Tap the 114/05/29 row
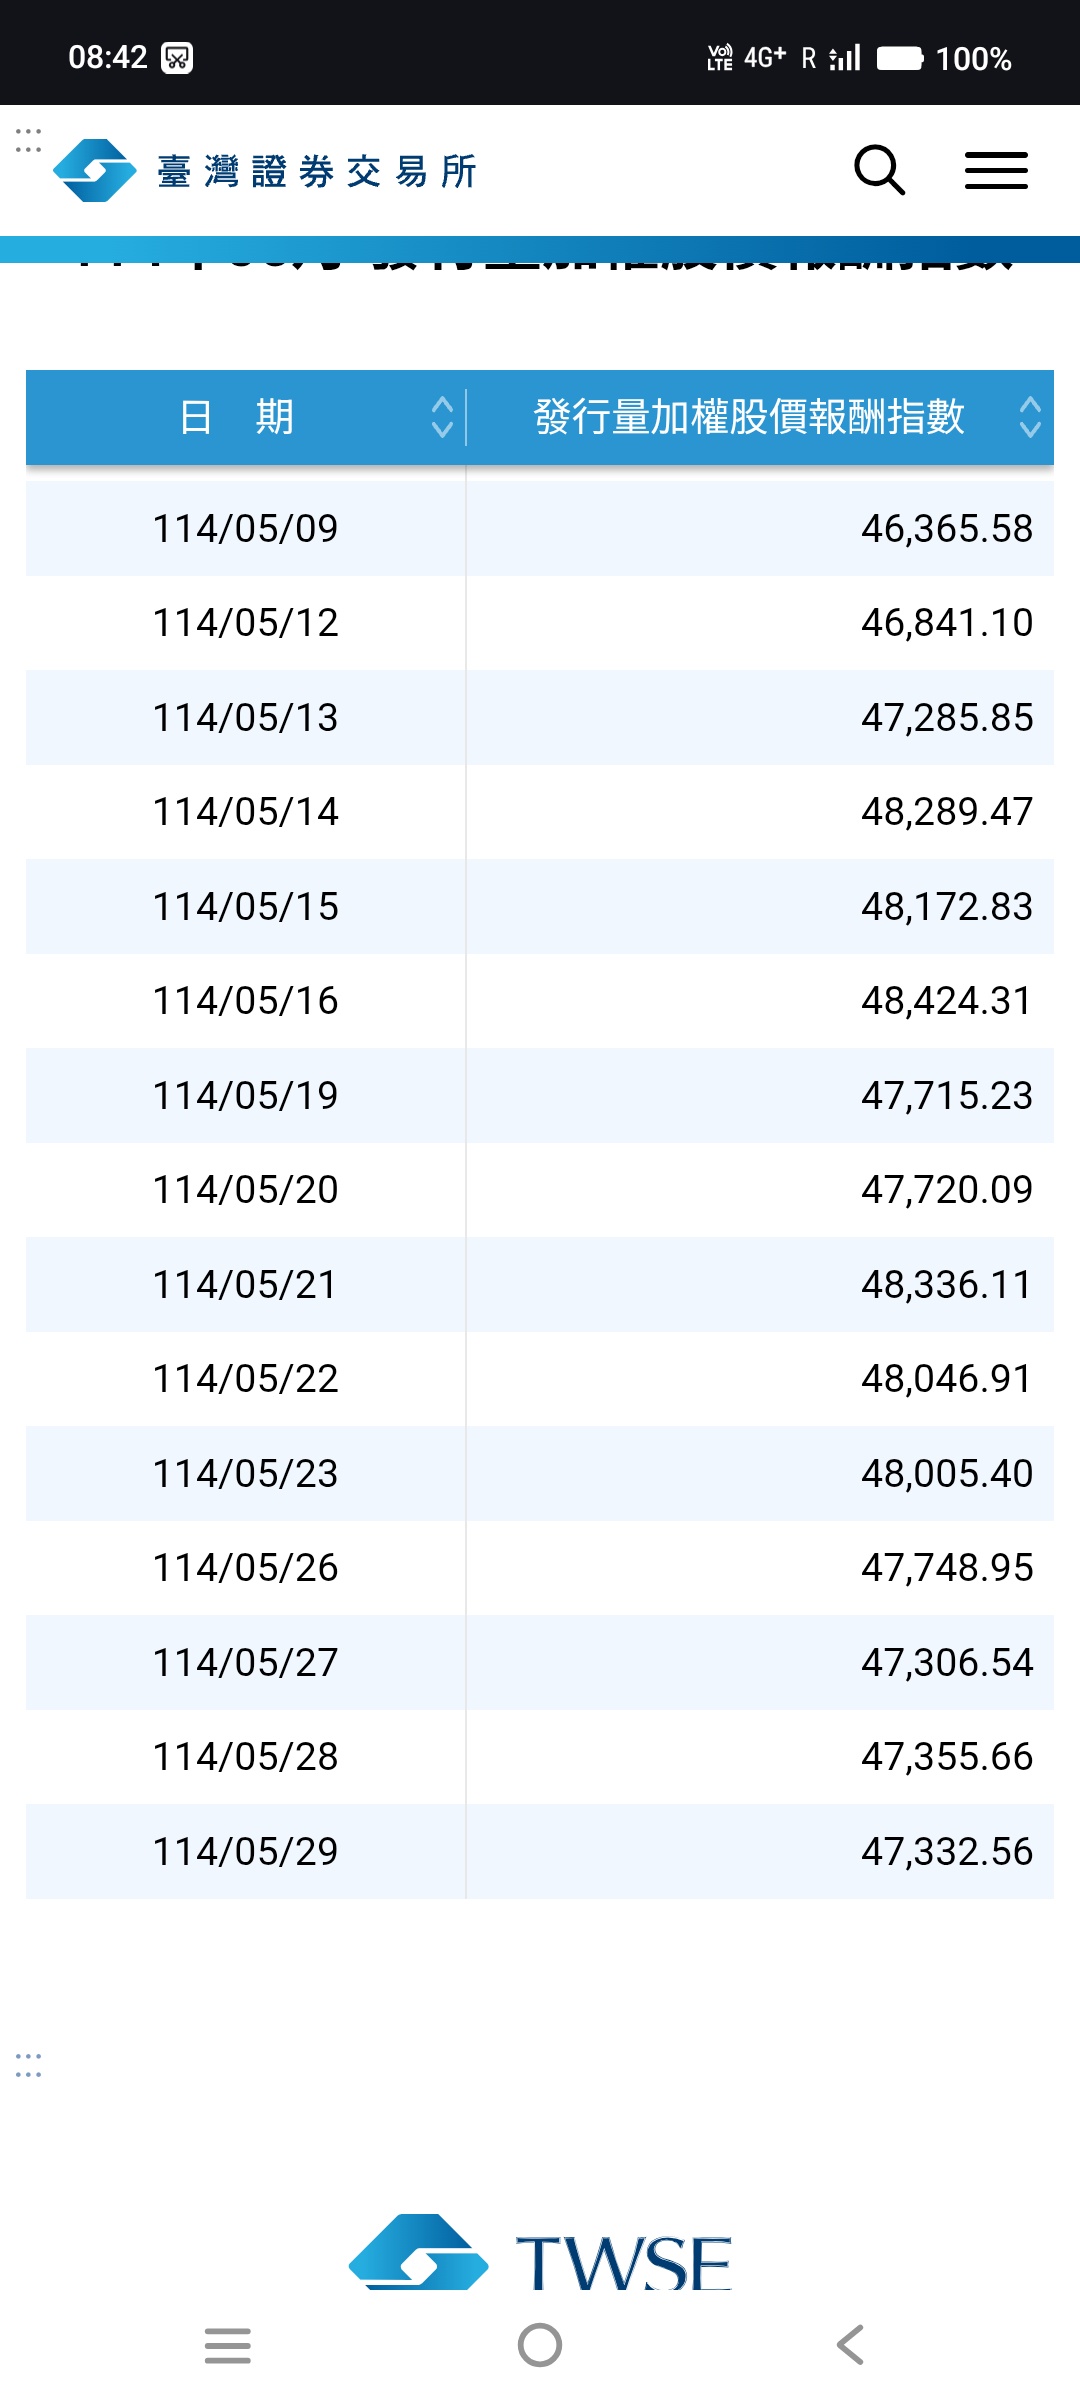 click(x=540, y=1851)
